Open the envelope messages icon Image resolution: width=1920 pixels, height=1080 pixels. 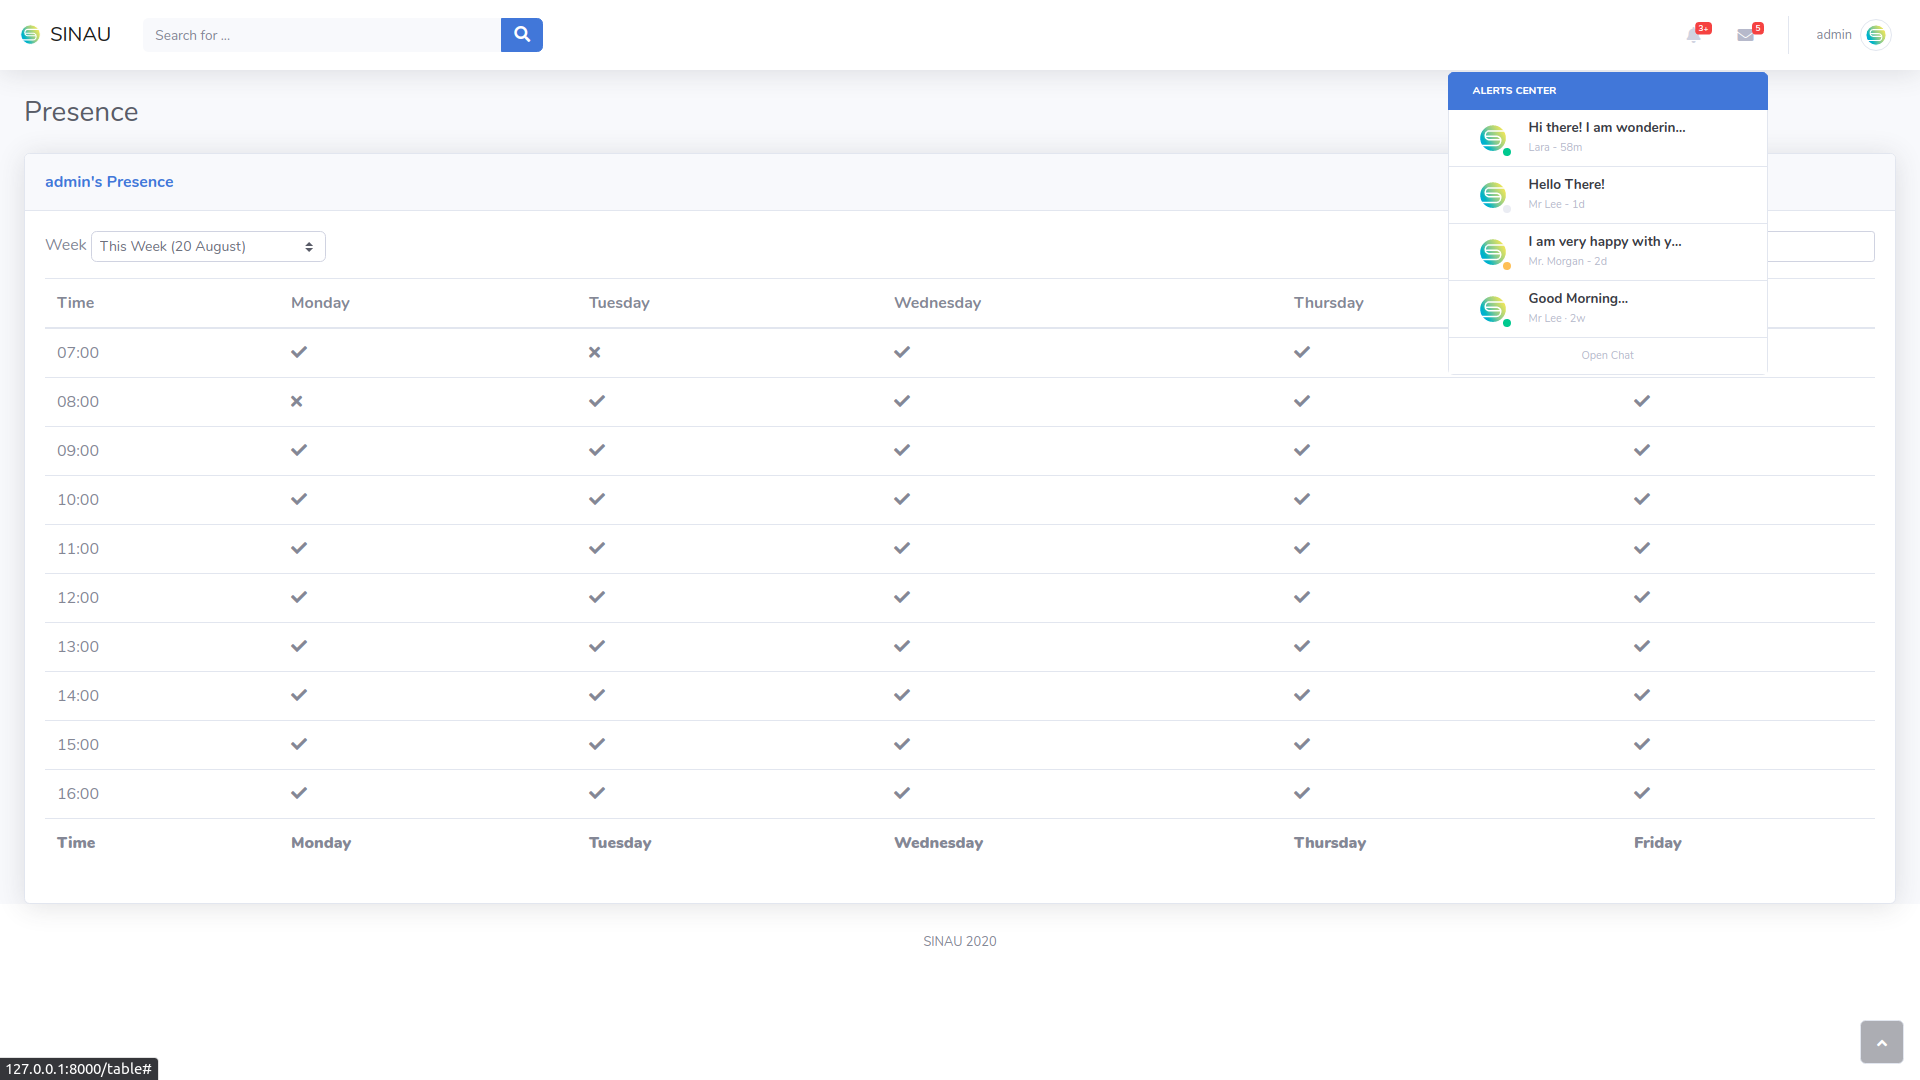1745,35
